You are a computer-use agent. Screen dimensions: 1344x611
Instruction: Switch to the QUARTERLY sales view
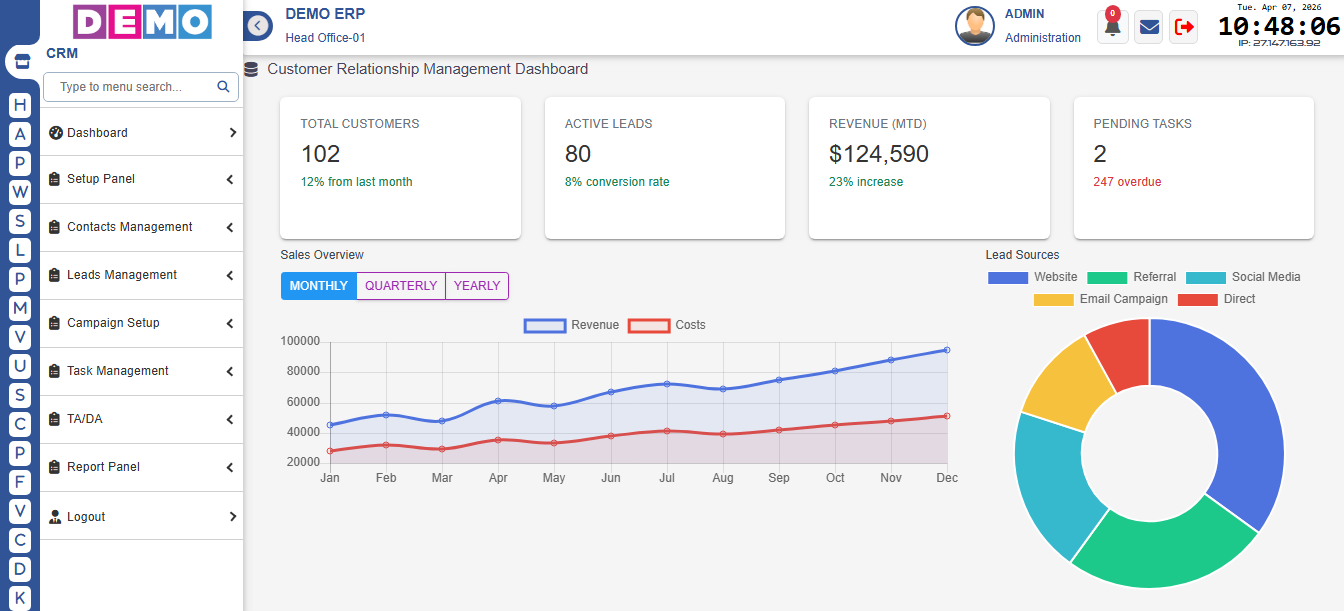[x=401, y=286]
